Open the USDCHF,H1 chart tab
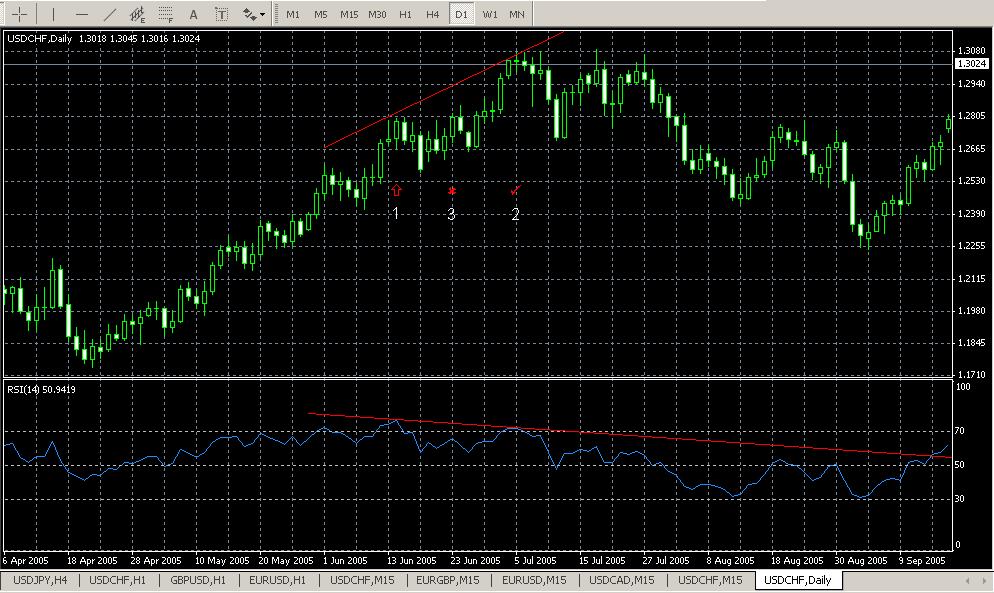This screenshot has width=994, height=593. (x=117, y=580)
